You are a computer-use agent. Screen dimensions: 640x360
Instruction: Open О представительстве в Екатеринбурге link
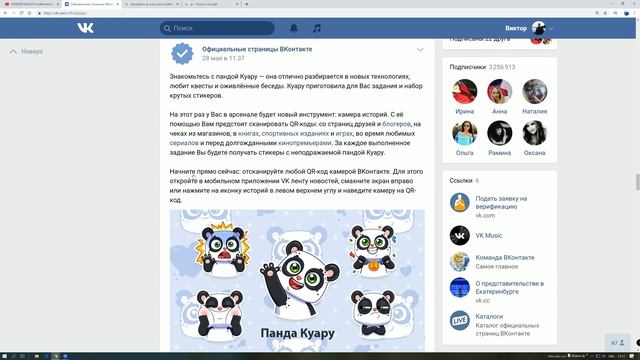click(x=509, y=287)
